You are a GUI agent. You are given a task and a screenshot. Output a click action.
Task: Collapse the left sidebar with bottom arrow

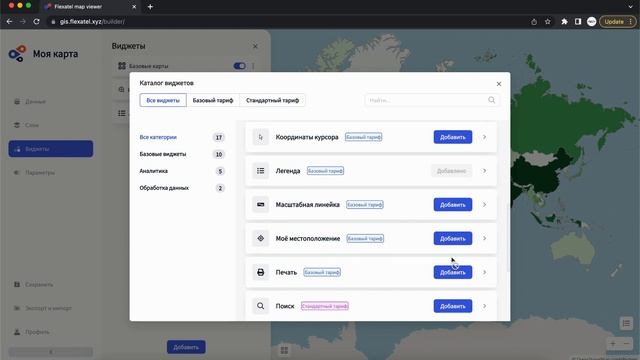[51, 352]
